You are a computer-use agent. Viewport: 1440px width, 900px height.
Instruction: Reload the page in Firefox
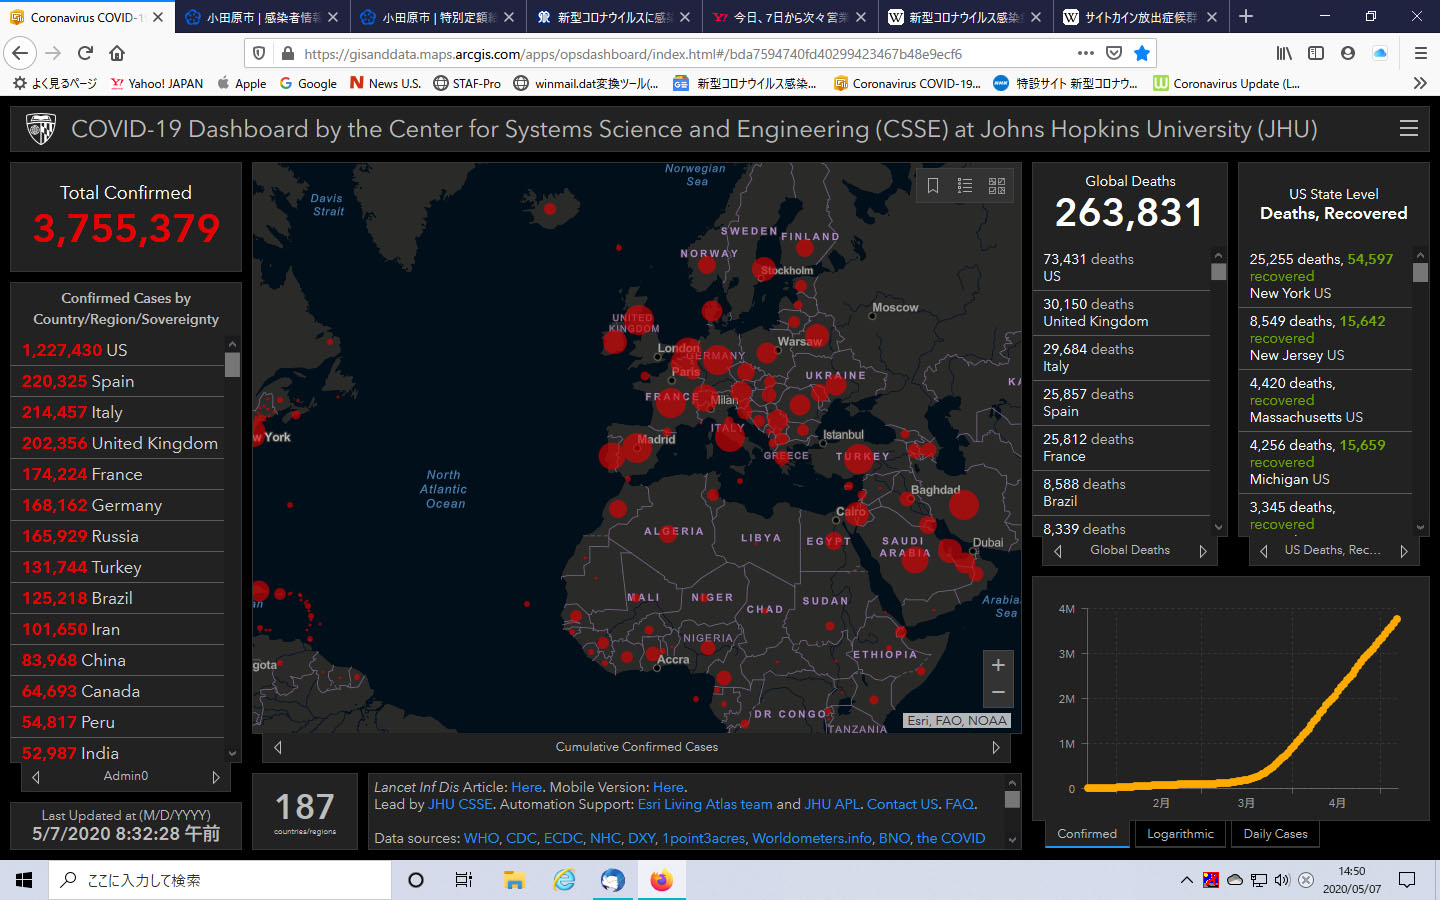[85, 53]
